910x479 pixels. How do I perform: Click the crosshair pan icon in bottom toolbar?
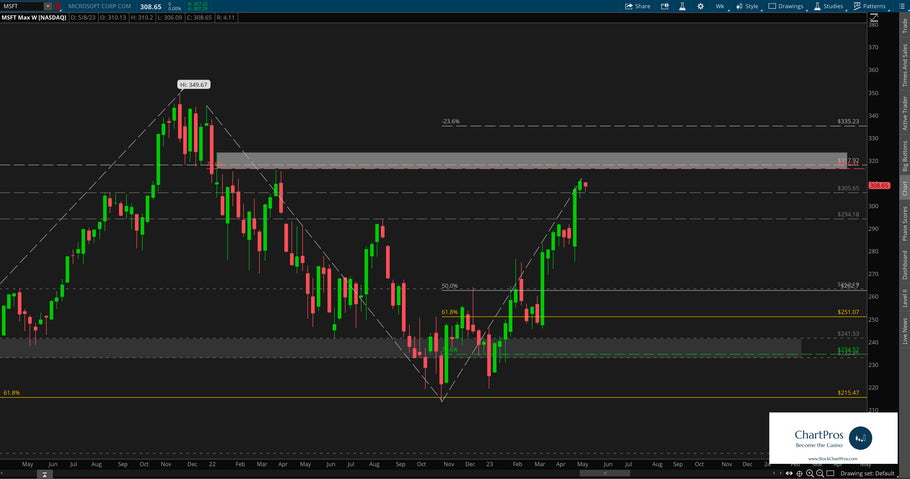pyautogui.click(x=799, y=473)
